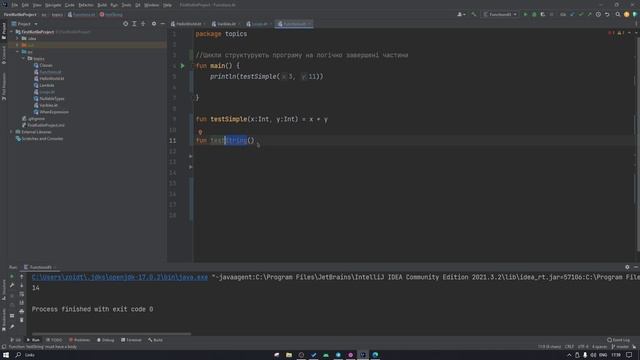The image size is (640, 360).
Task: Open Classes file in project tree
Action: tap(43, 65)
